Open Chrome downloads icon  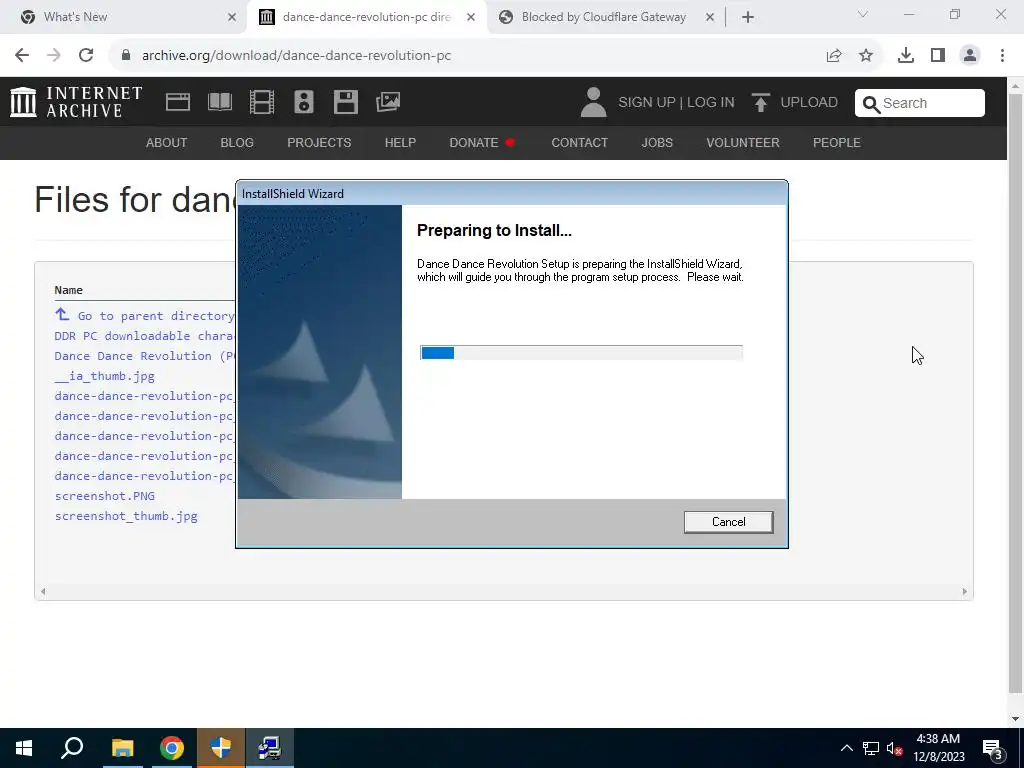[x=906, y=56]
